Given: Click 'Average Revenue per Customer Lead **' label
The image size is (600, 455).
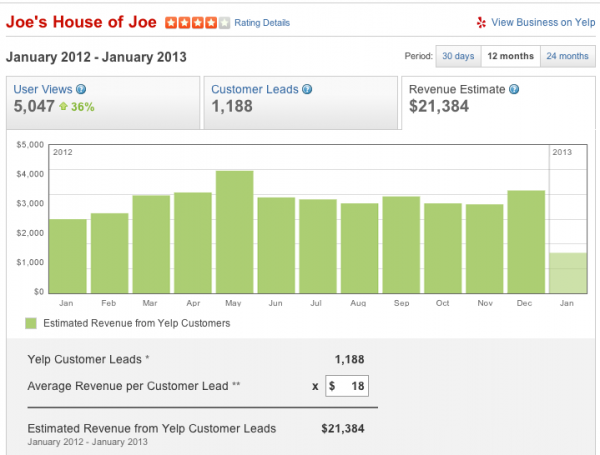Looking at the screenshot, I should 134,386.
